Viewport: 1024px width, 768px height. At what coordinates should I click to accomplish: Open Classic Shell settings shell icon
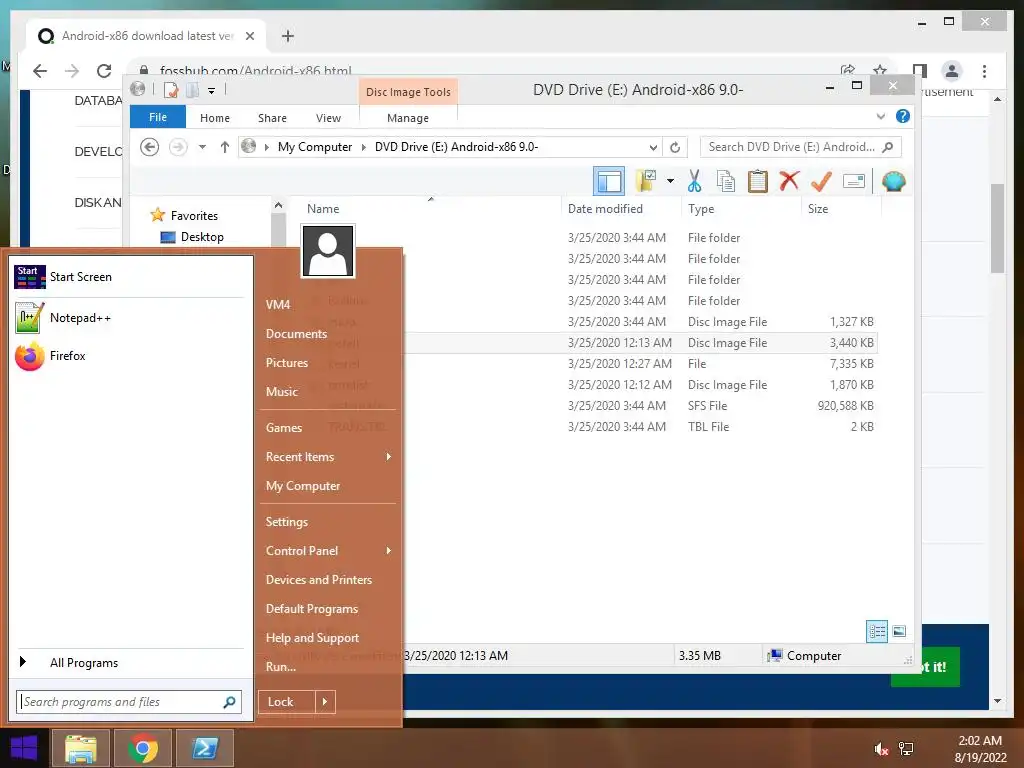click(893, 181)
